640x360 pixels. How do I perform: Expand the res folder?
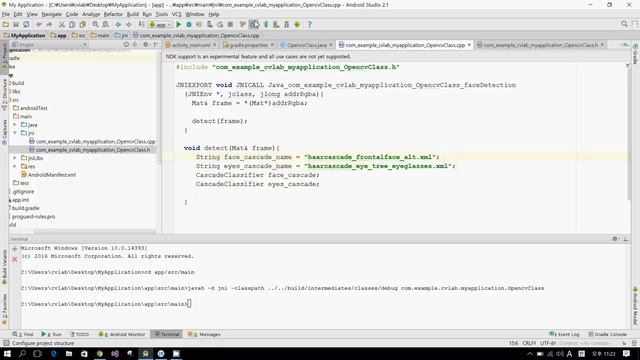[15, 167]
